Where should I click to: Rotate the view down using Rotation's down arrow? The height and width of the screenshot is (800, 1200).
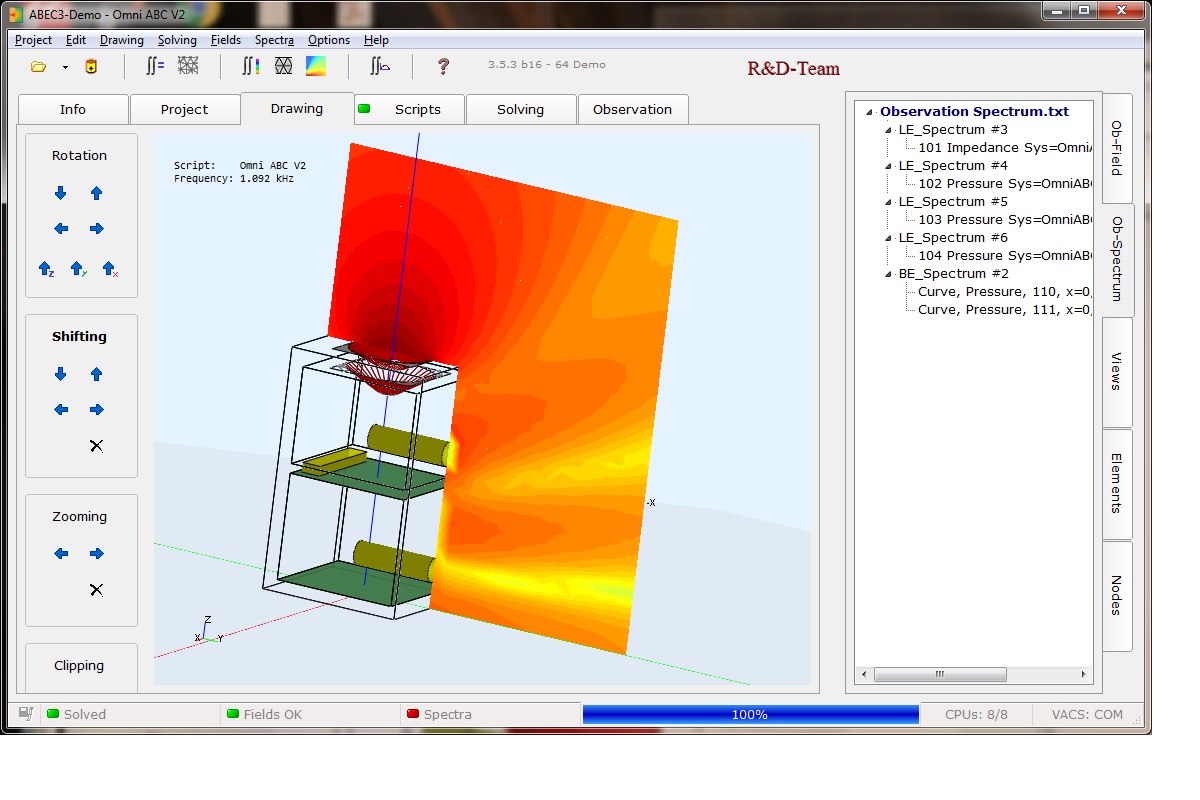coord(61,193)
